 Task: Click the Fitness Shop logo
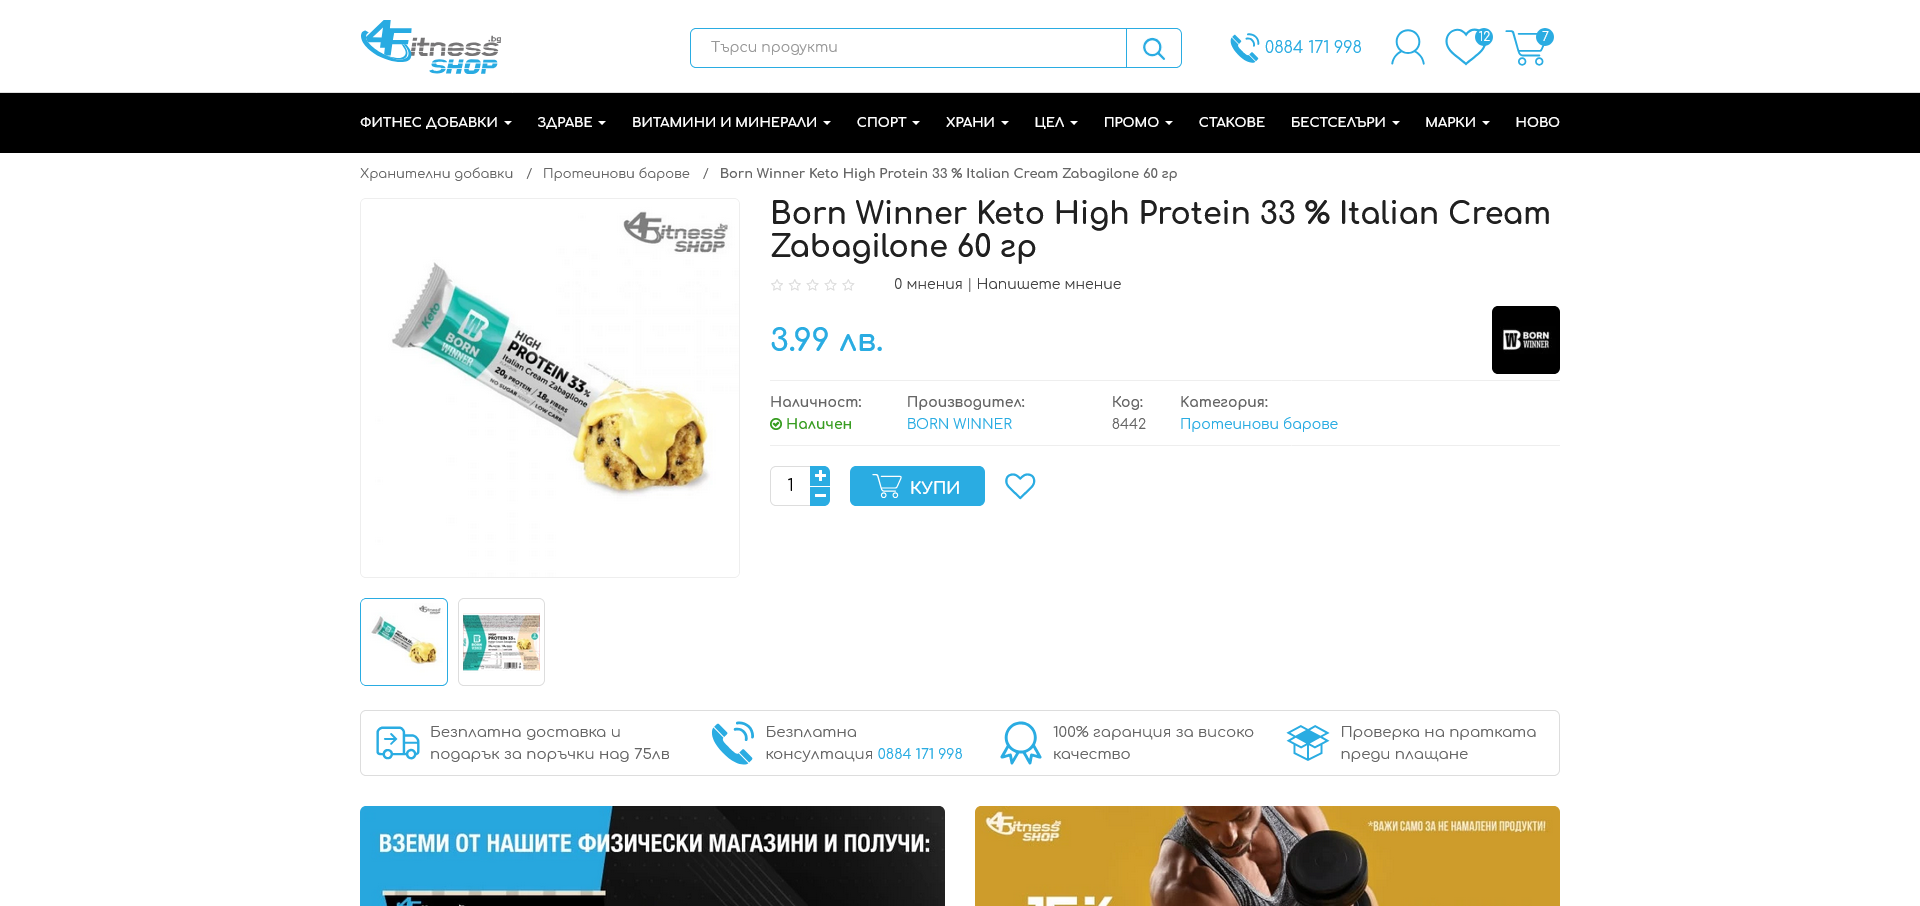pyautogui.click(x=431, y=47)
